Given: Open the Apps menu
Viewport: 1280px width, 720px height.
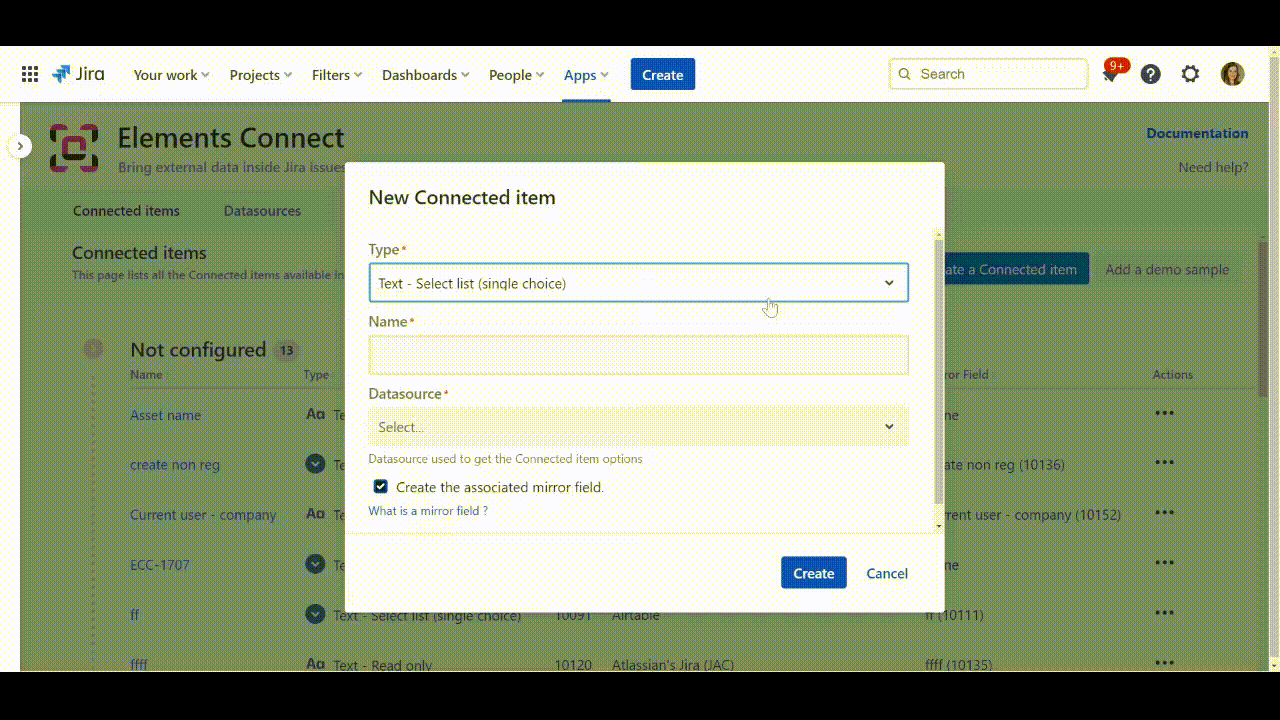Looking at the screenshot, I should coord(585,74).
